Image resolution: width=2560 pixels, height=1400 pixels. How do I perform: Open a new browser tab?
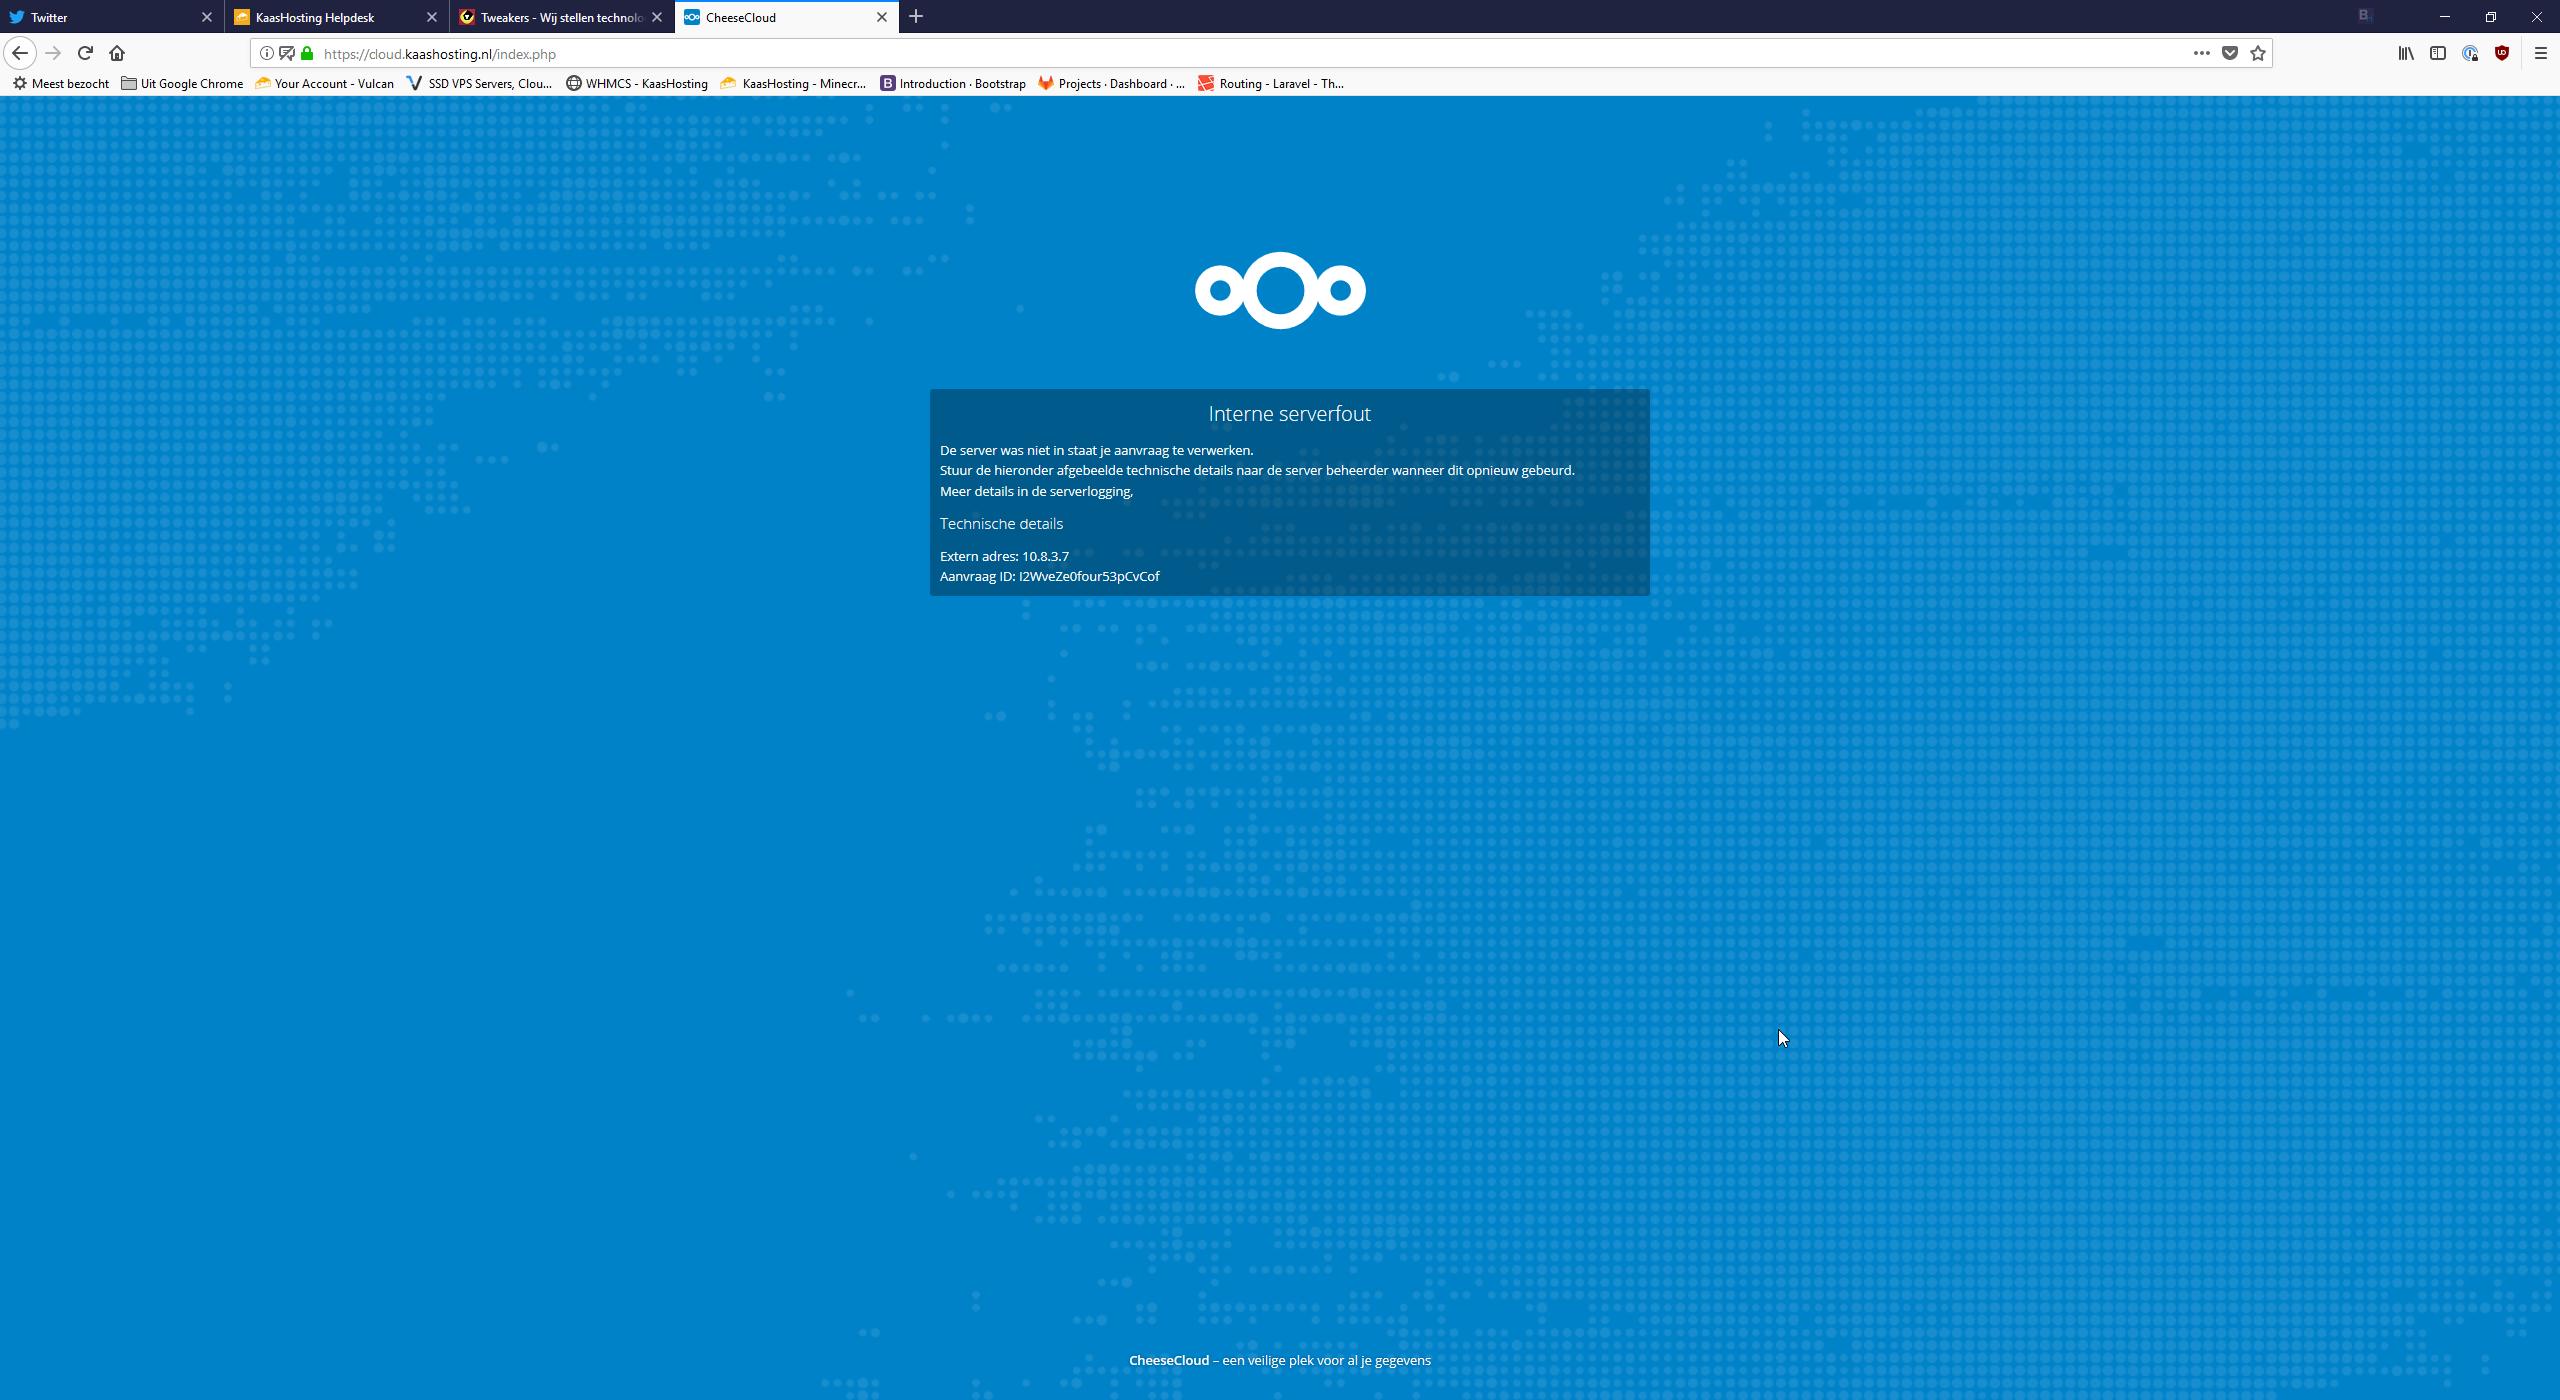pyautogui.click(x=916, y=17)
